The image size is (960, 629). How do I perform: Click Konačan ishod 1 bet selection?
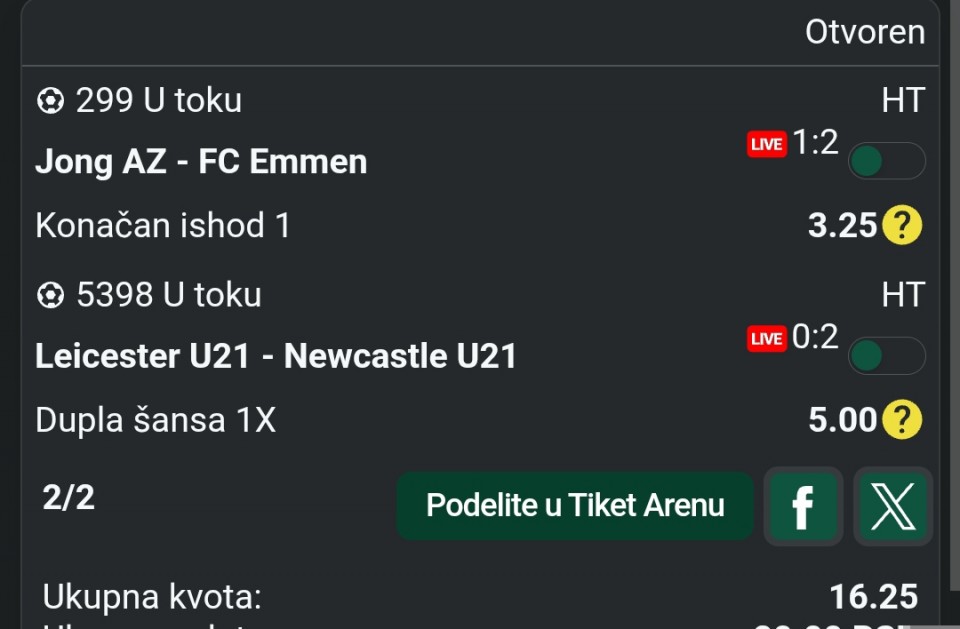[x=163, y=226]
